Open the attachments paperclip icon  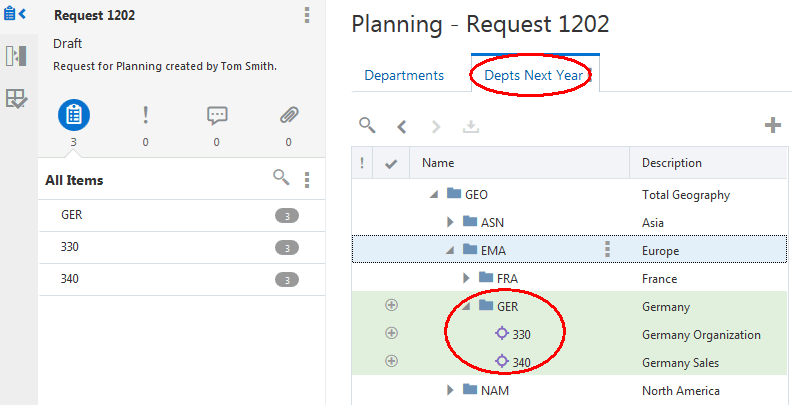click(x=289, y=116)
